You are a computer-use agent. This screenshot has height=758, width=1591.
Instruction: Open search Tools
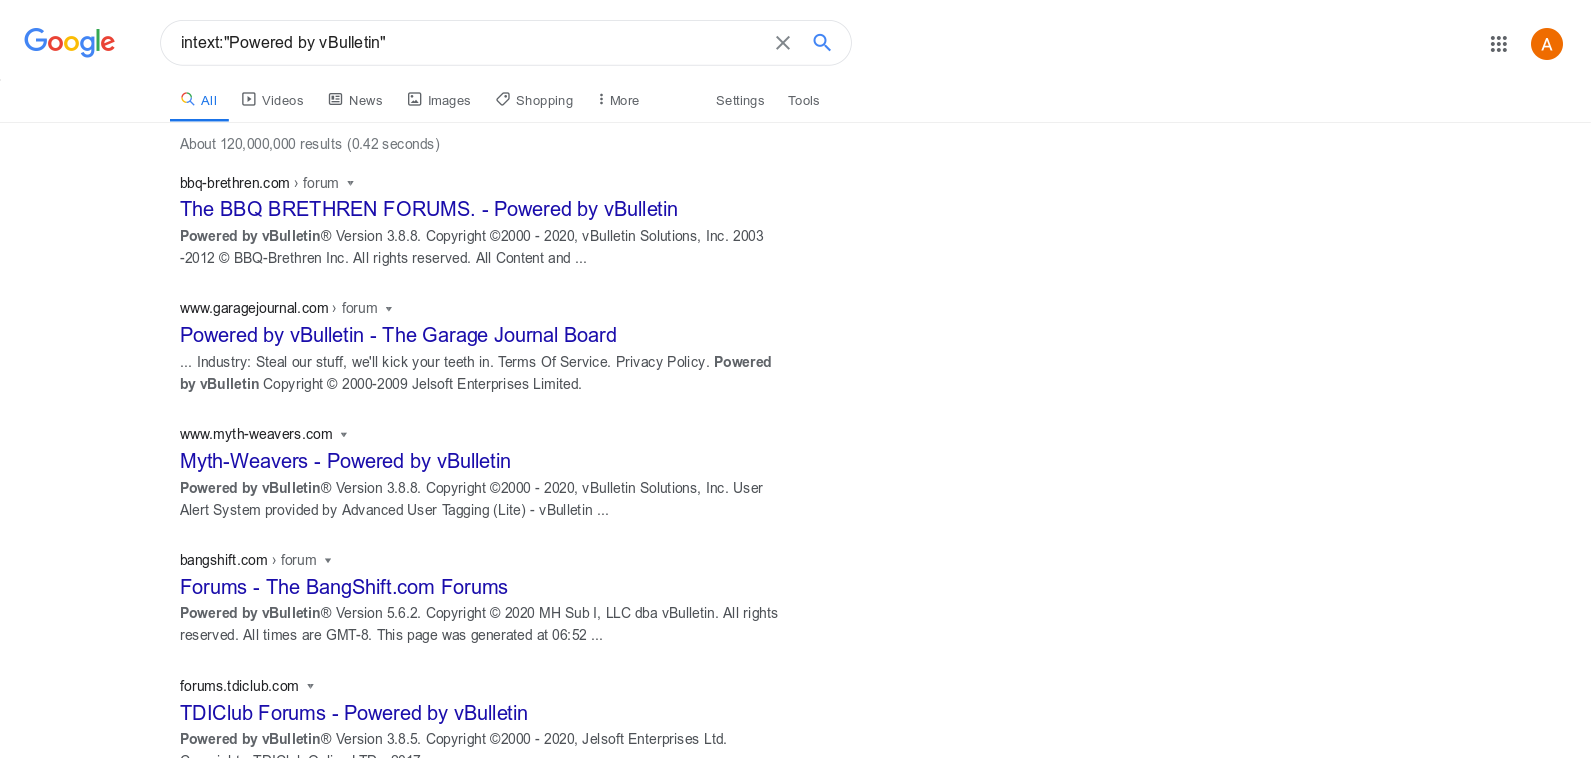(x=803, y=100)
